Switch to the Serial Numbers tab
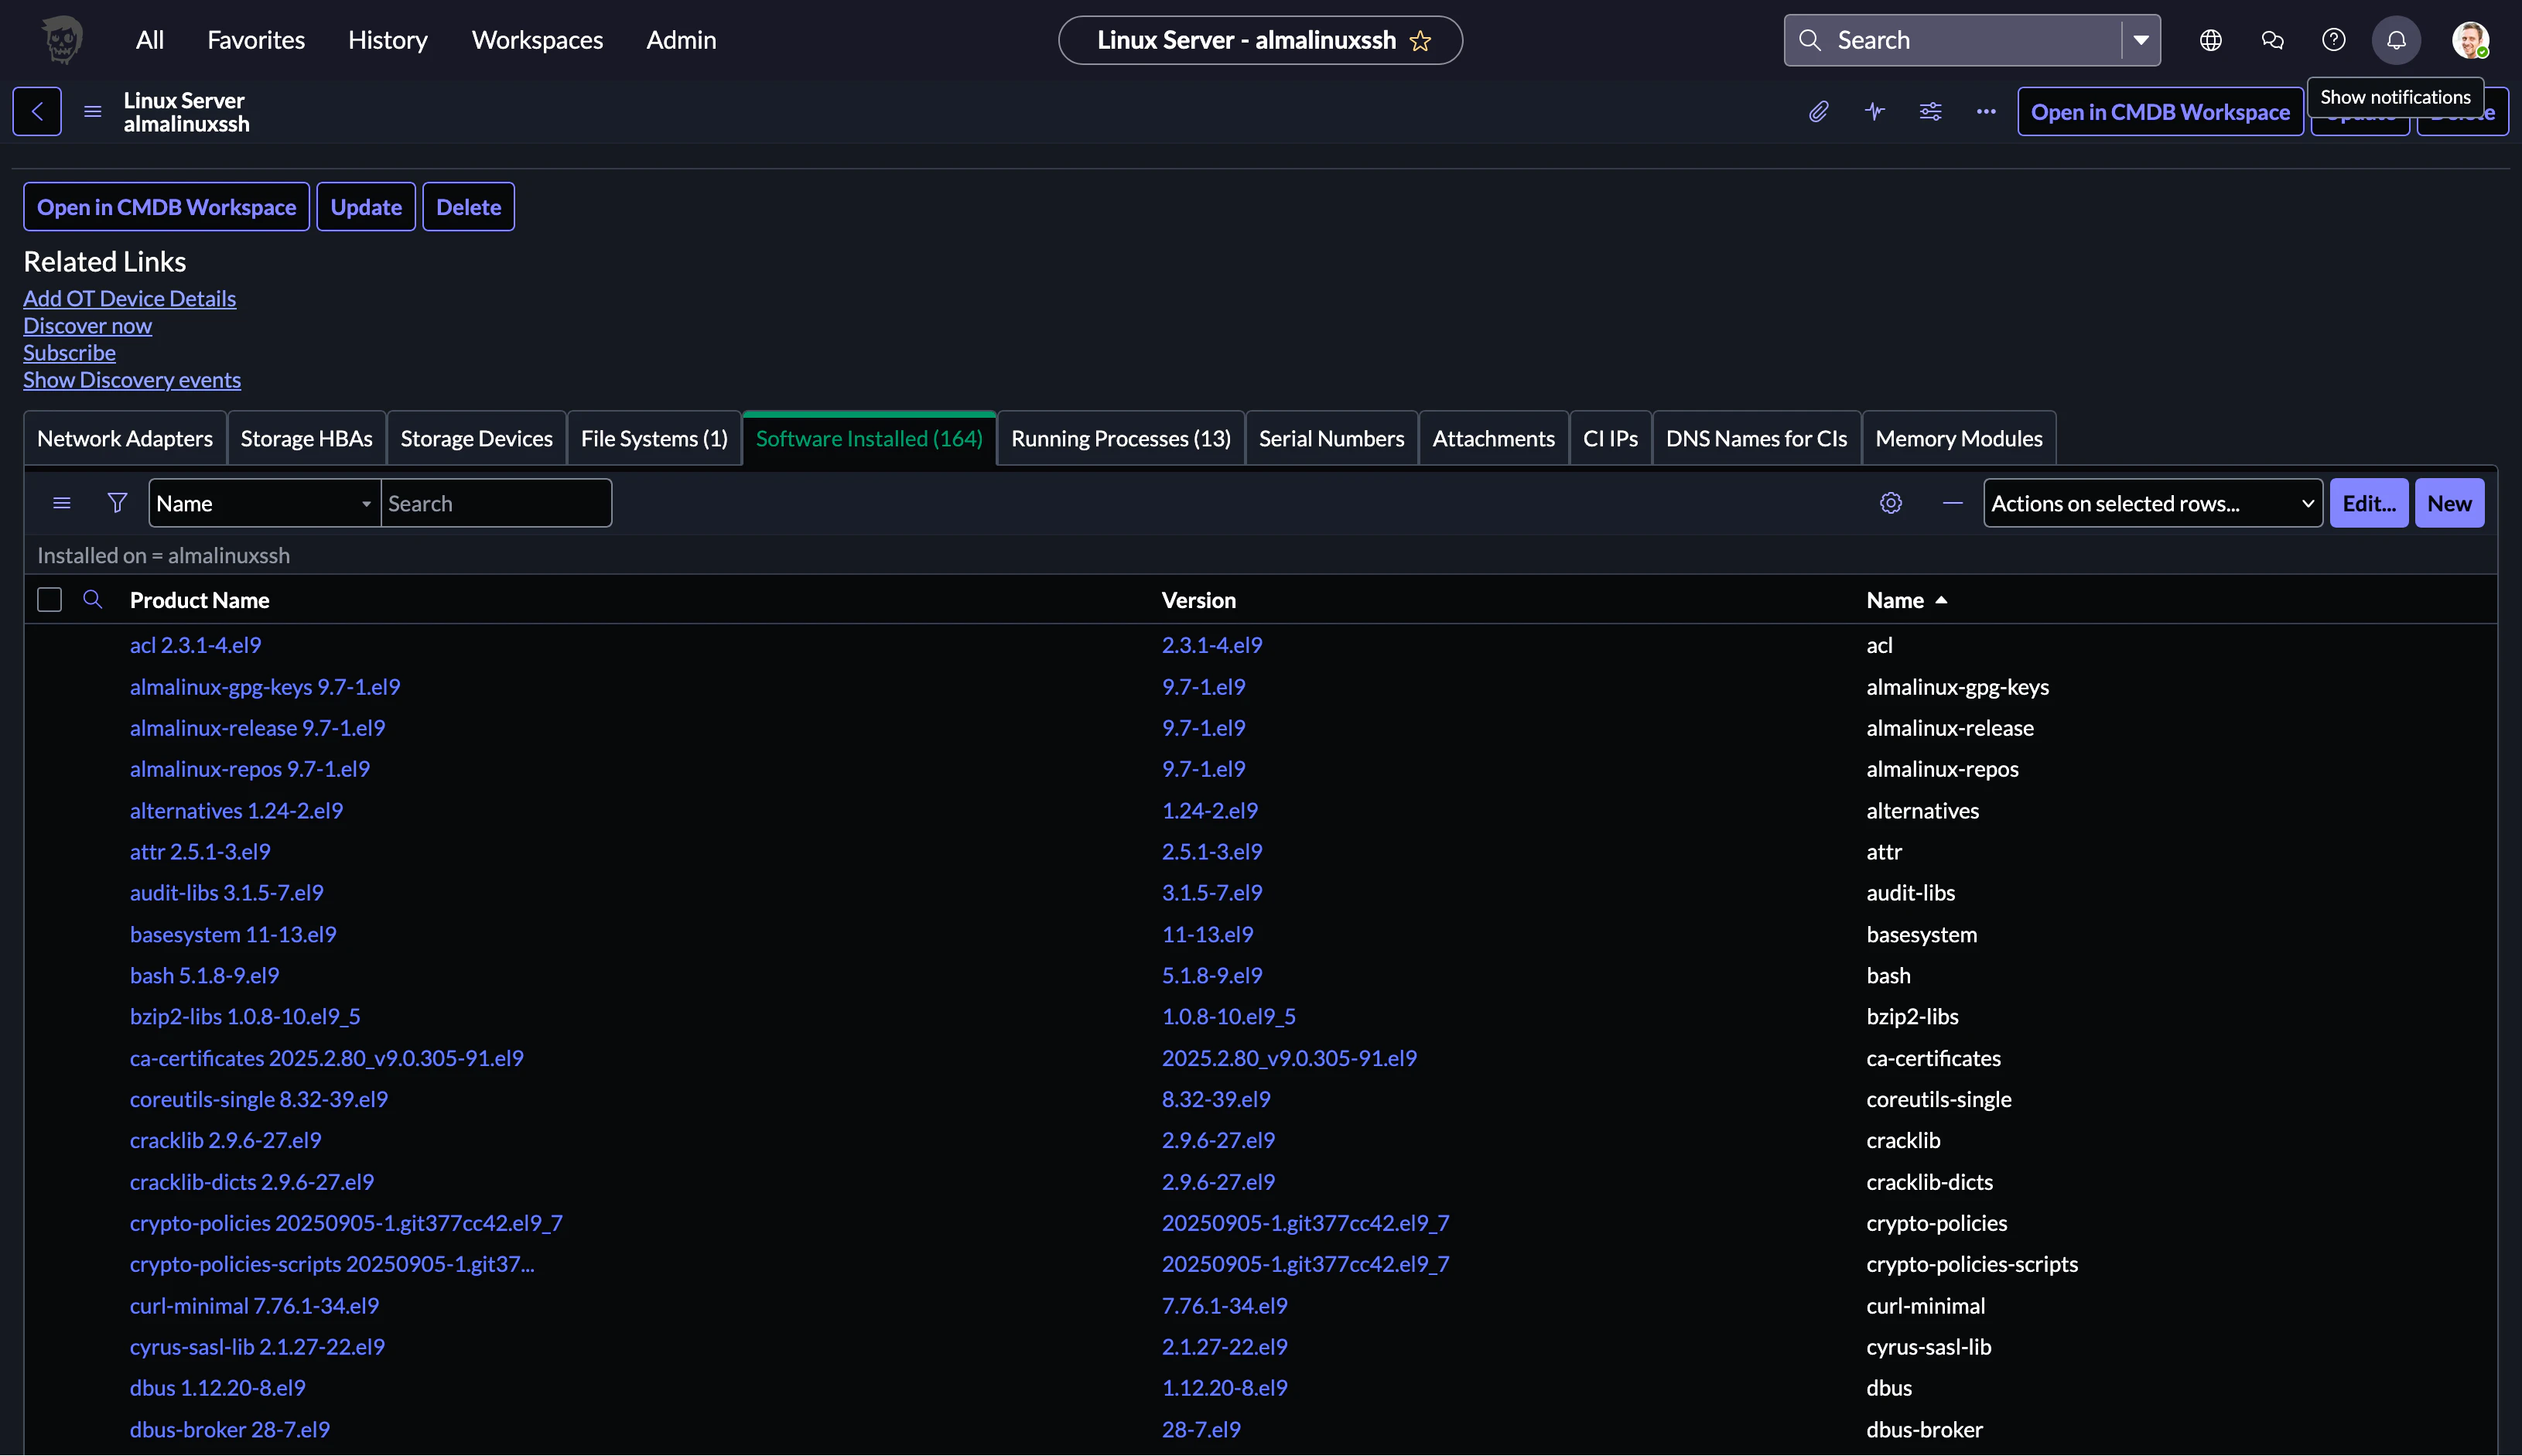2522x1456 pixels. click(x=1332, y=438)
